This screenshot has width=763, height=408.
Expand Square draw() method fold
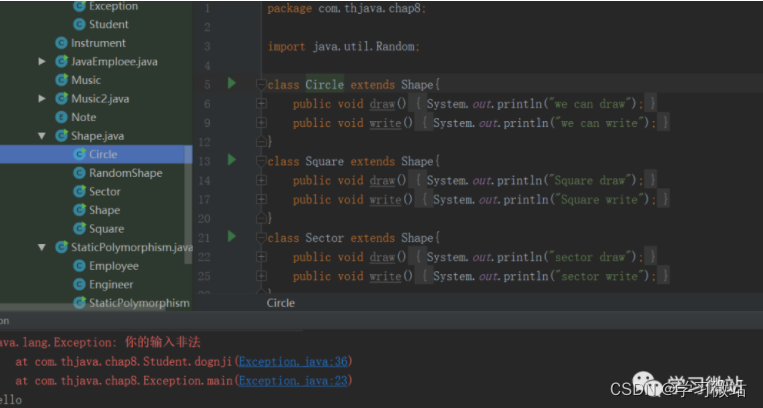[261, 180]
